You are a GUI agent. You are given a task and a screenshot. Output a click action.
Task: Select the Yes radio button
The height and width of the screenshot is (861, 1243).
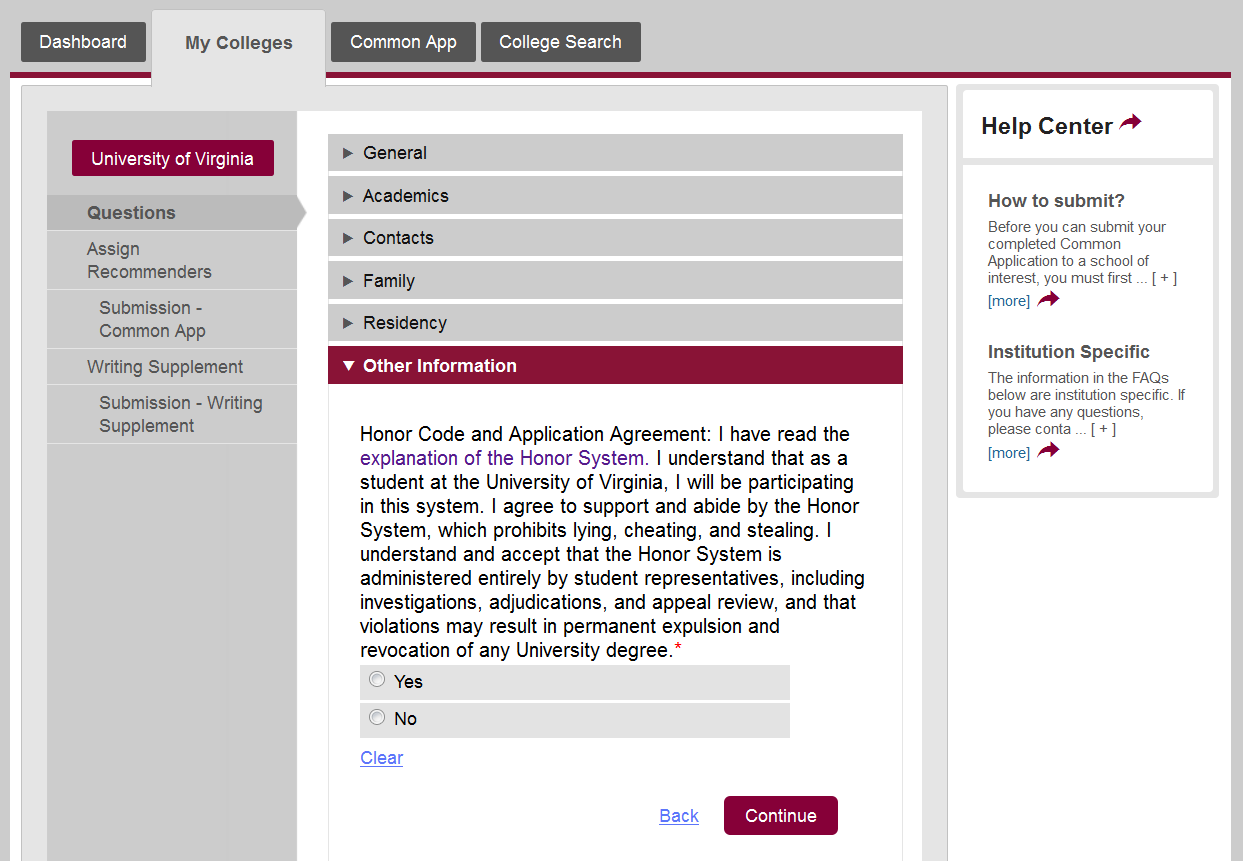click(377, 680)
